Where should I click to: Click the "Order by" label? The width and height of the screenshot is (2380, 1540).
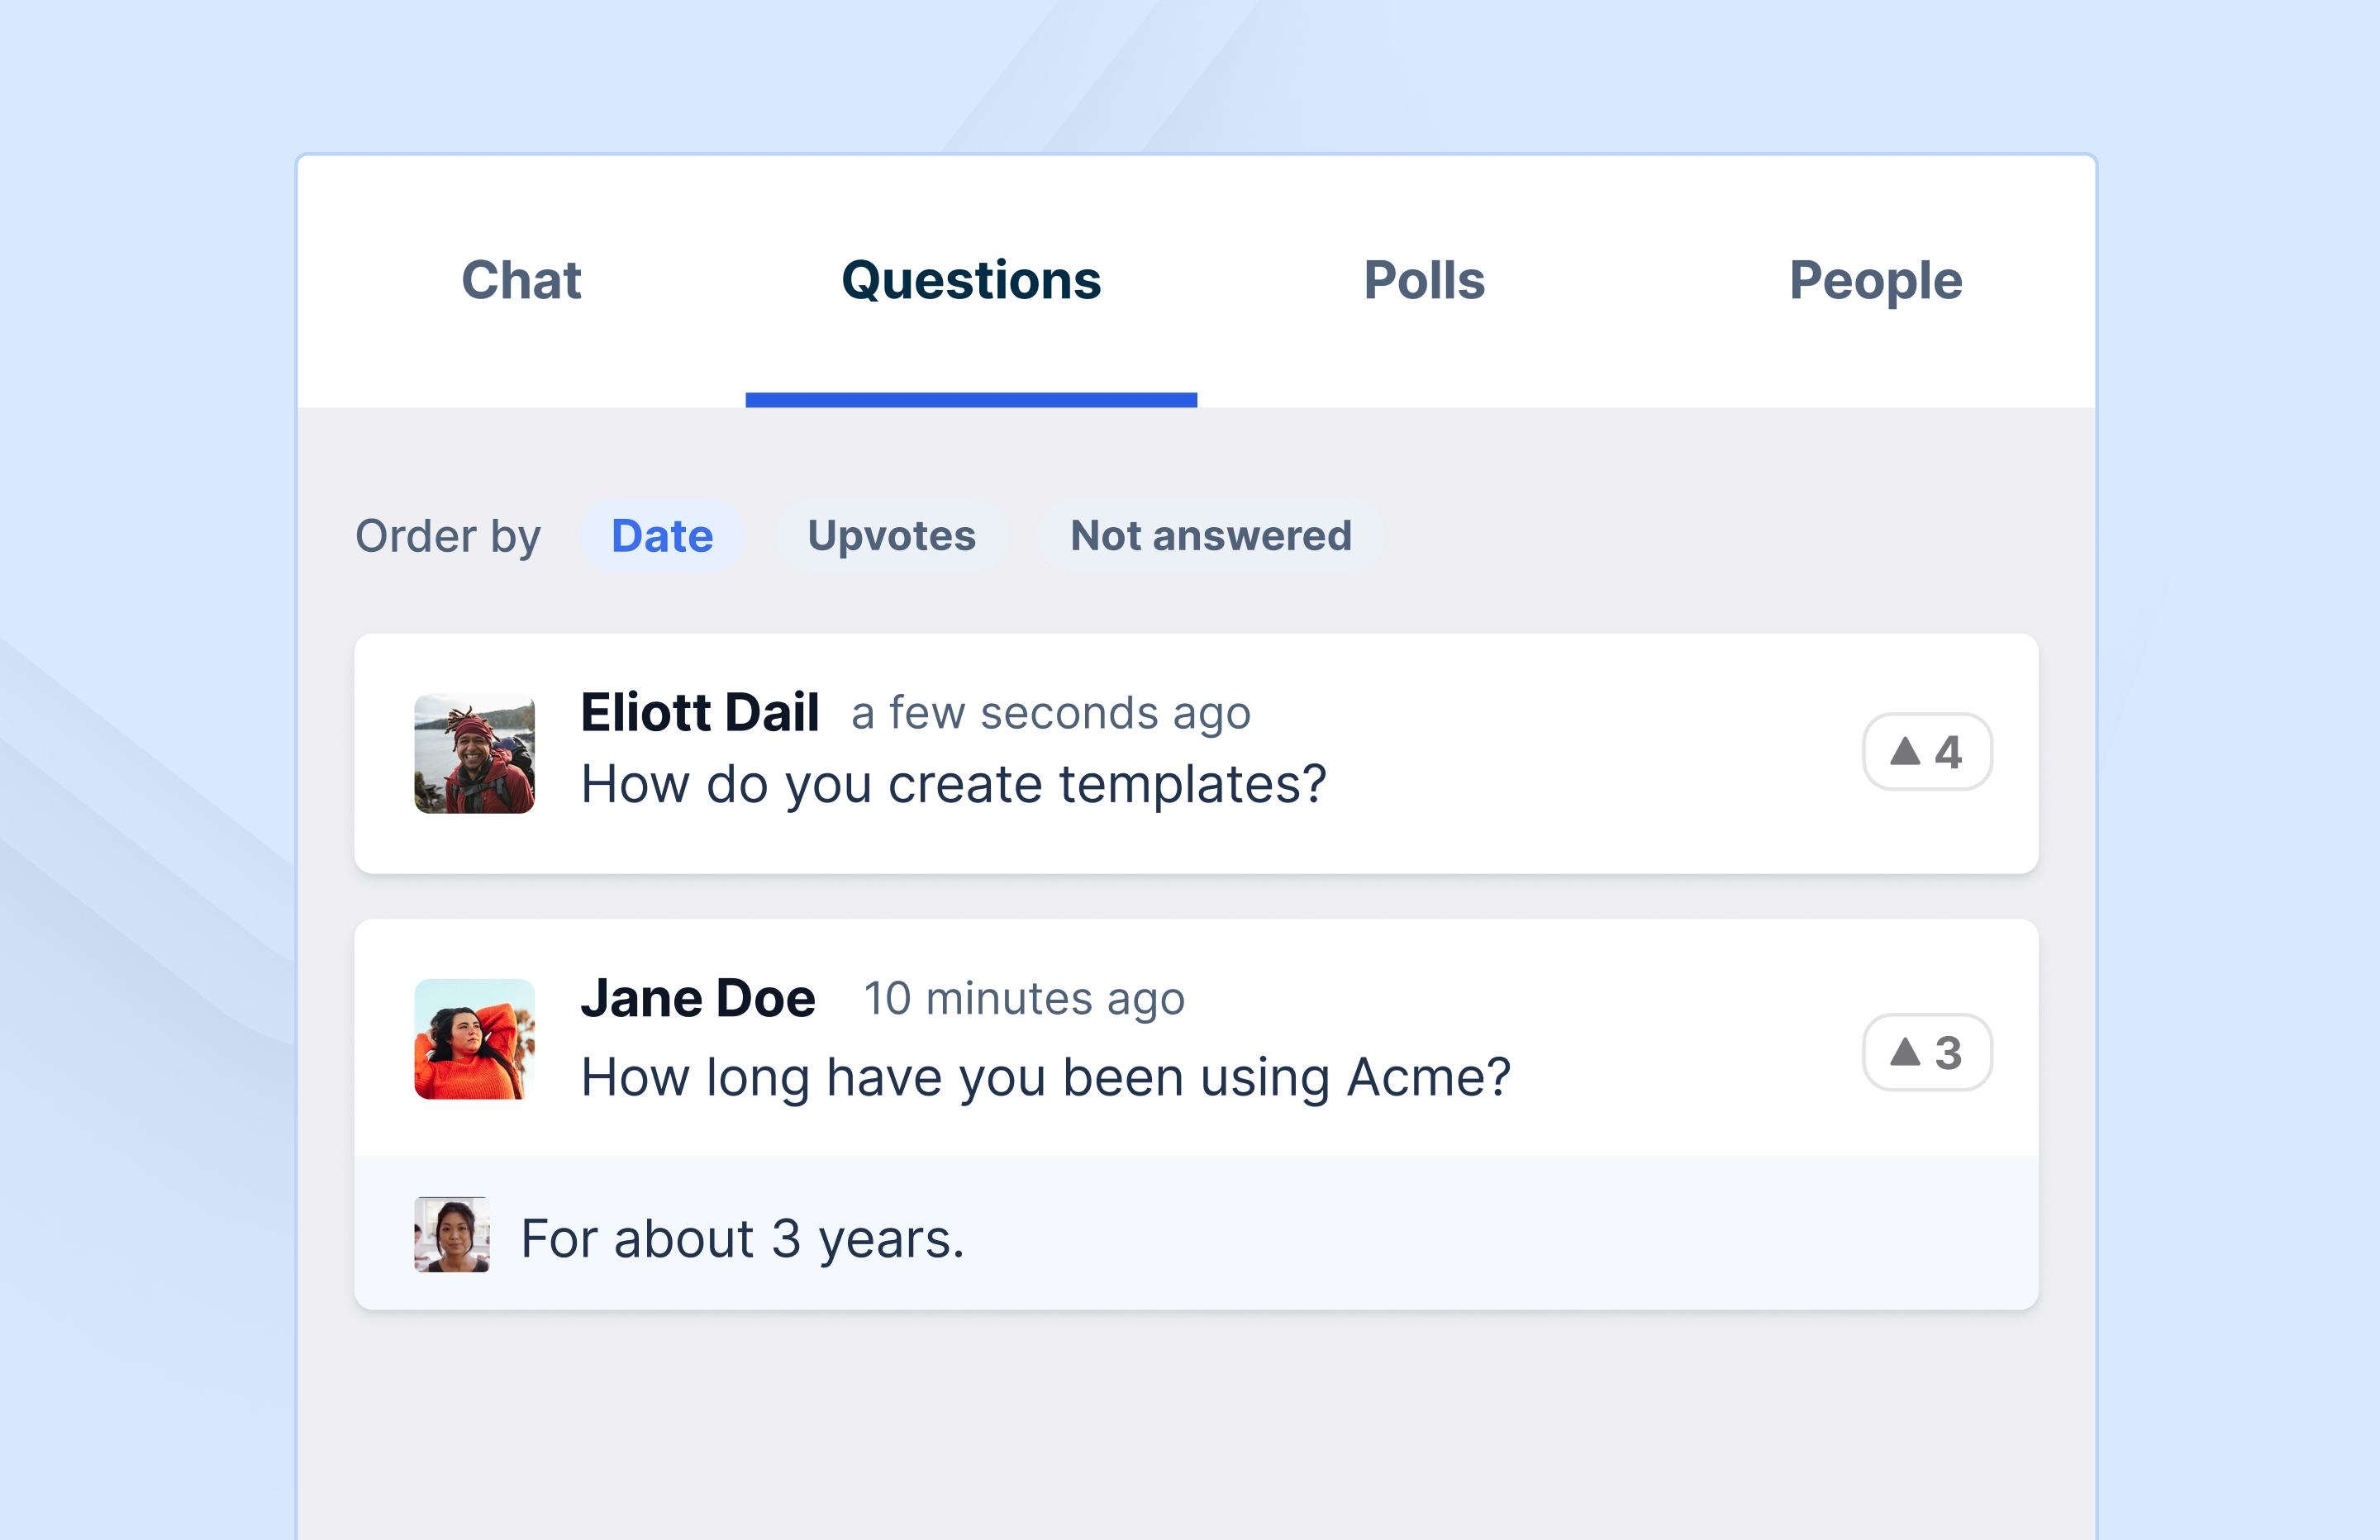pos(448,536)
